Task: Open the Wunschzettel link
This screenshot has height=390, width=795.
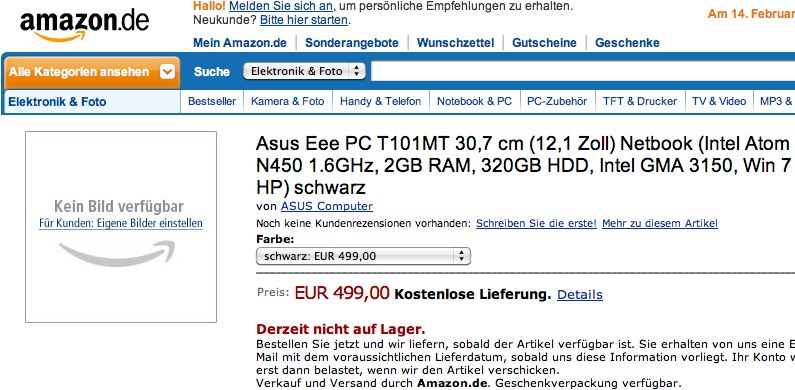Action: click(455, 43)
